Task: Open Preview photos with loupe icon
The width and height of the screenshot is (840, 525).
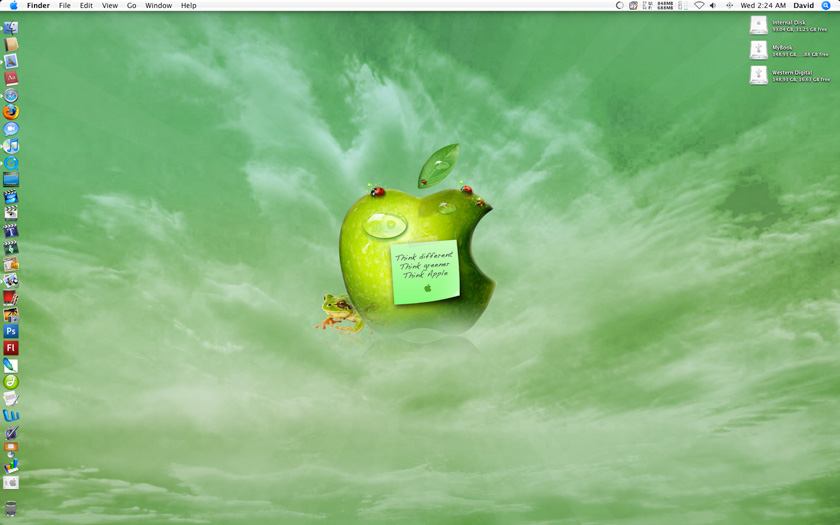Action: [11, 281]
